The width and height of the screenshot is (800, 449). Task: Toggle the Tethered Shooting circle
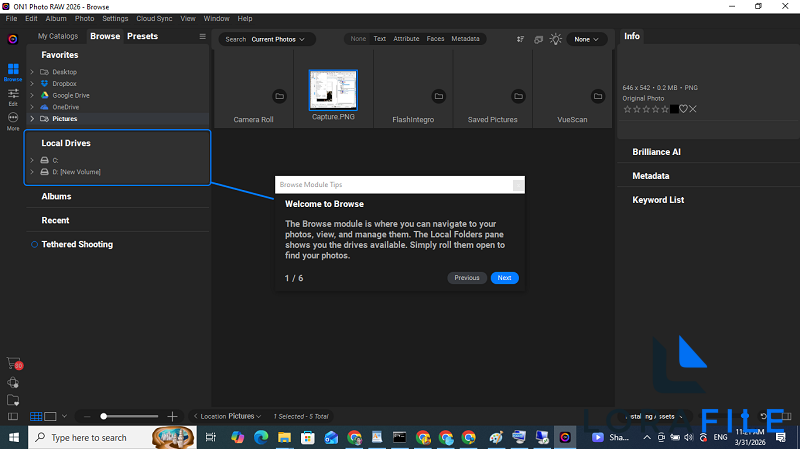pyautogui.click(x=34, y=244)
